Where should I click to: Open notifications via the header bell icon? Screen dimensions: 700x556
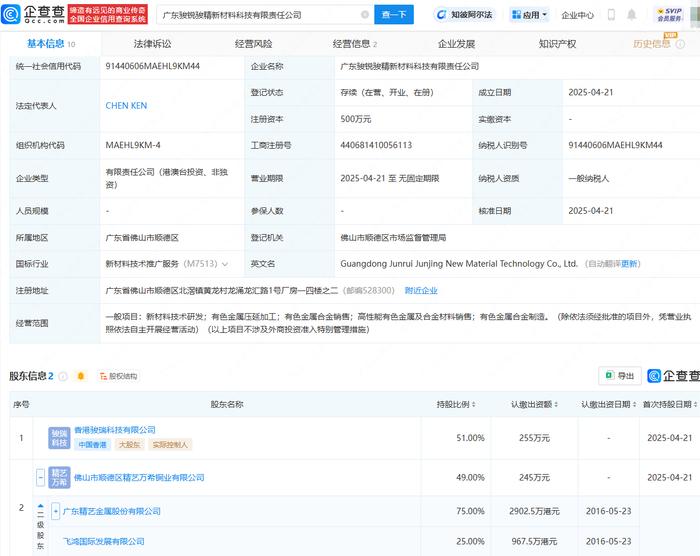[x=631, y=15]
